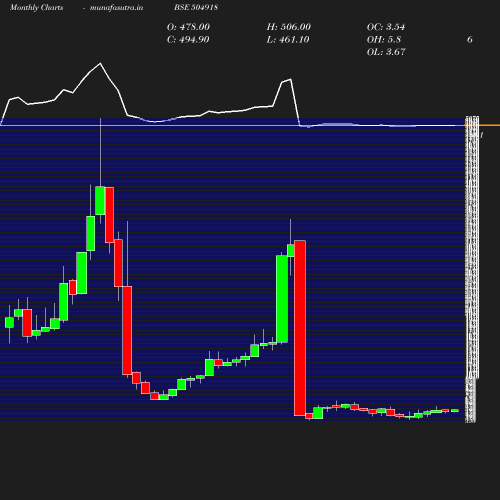Viewport: 500px width, 500px height.
Task: Click the 'OH: 5.8' value
Action: [384, 39]
